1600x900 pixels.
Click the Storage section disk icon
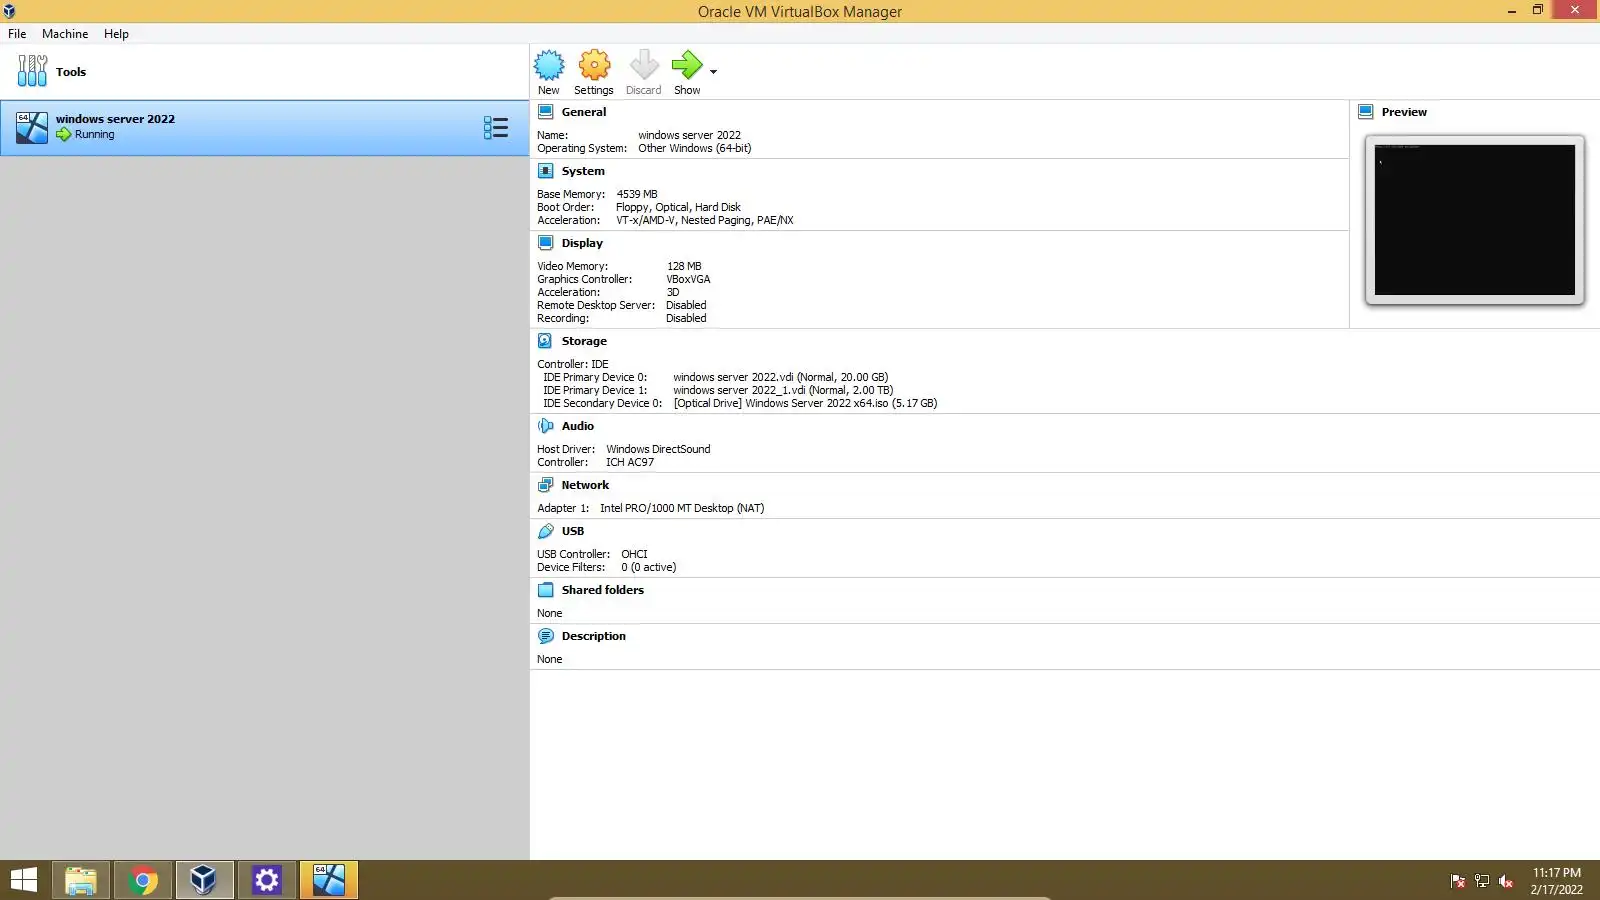pyautogui.click(x=546, y=341)
